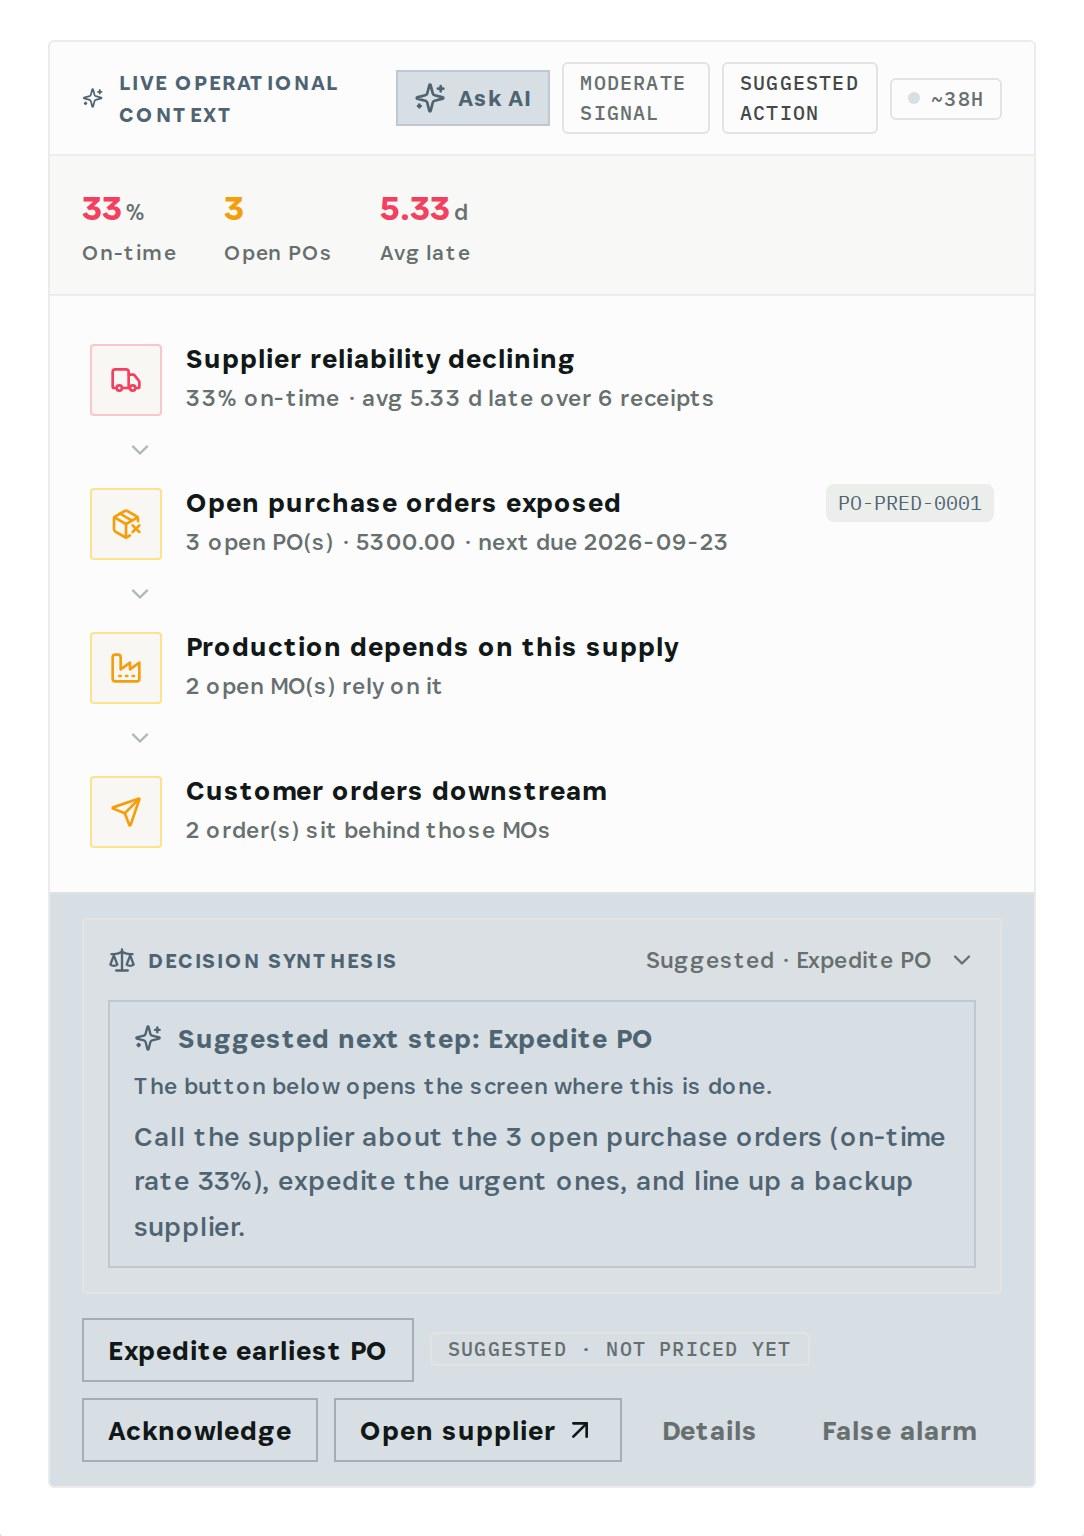Collapse the Suggested · Expedite PO dropdown
1084x1536 pixels.
click(962, 960)
